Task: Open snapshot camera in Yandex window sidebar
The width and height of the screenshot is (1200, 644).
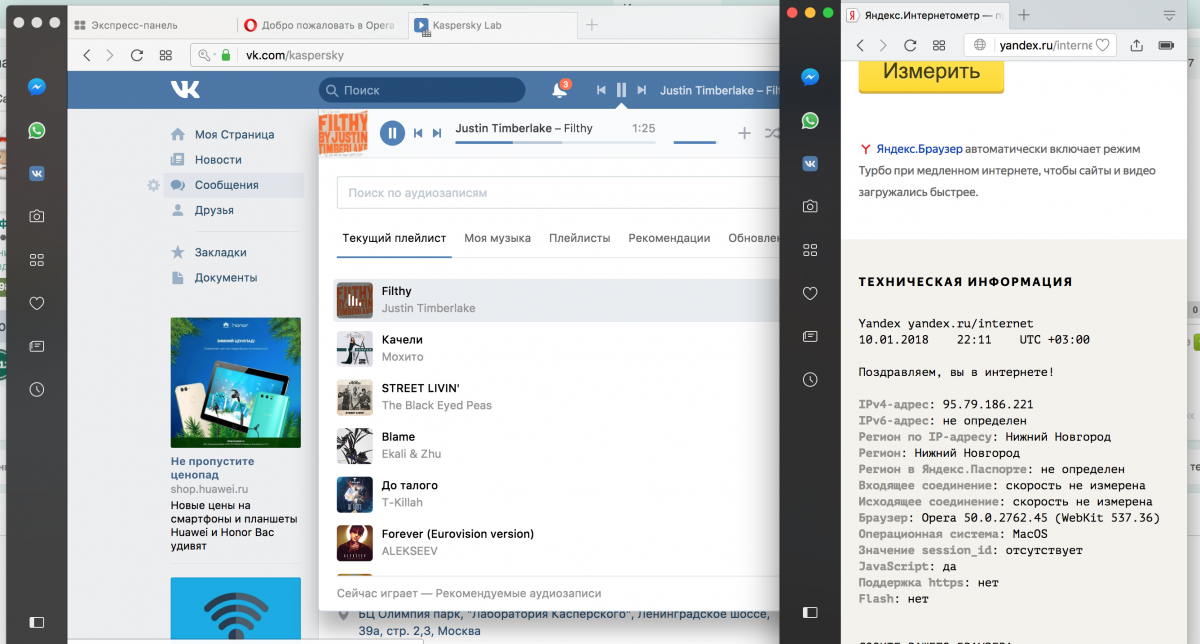Action: [x=810, y=206]
